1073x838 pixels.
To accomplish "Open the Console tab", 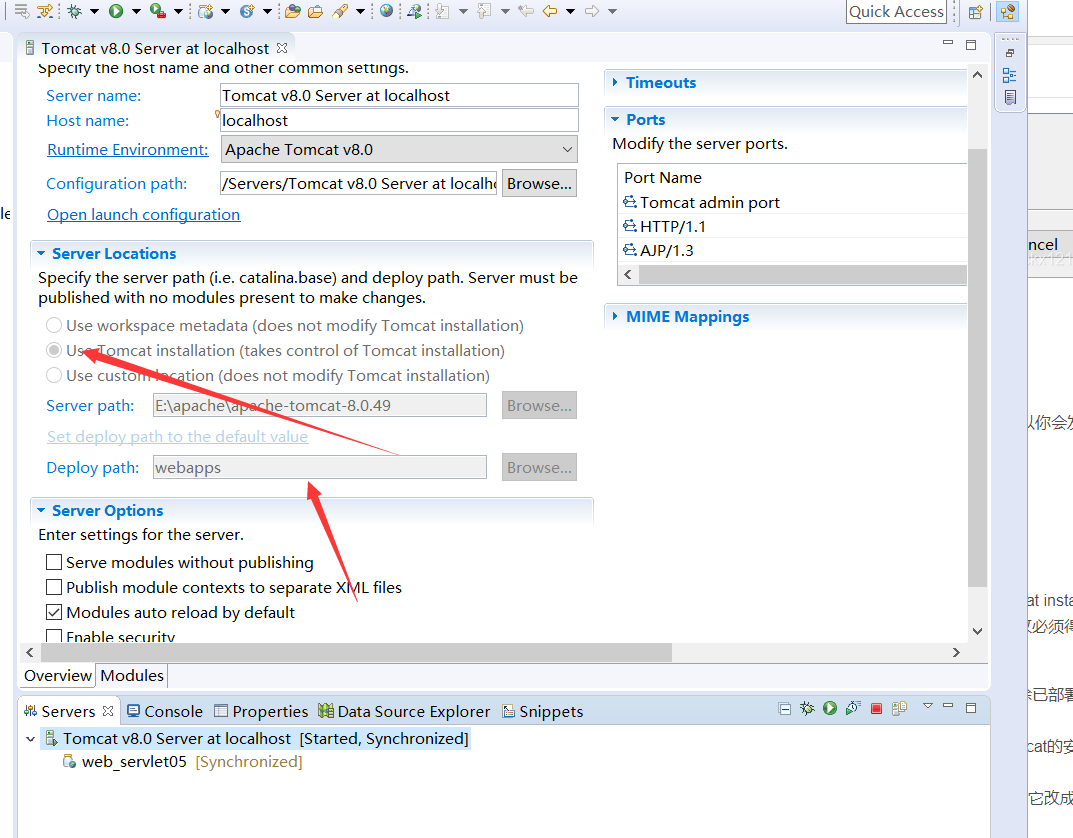I will tap(165, 711).
